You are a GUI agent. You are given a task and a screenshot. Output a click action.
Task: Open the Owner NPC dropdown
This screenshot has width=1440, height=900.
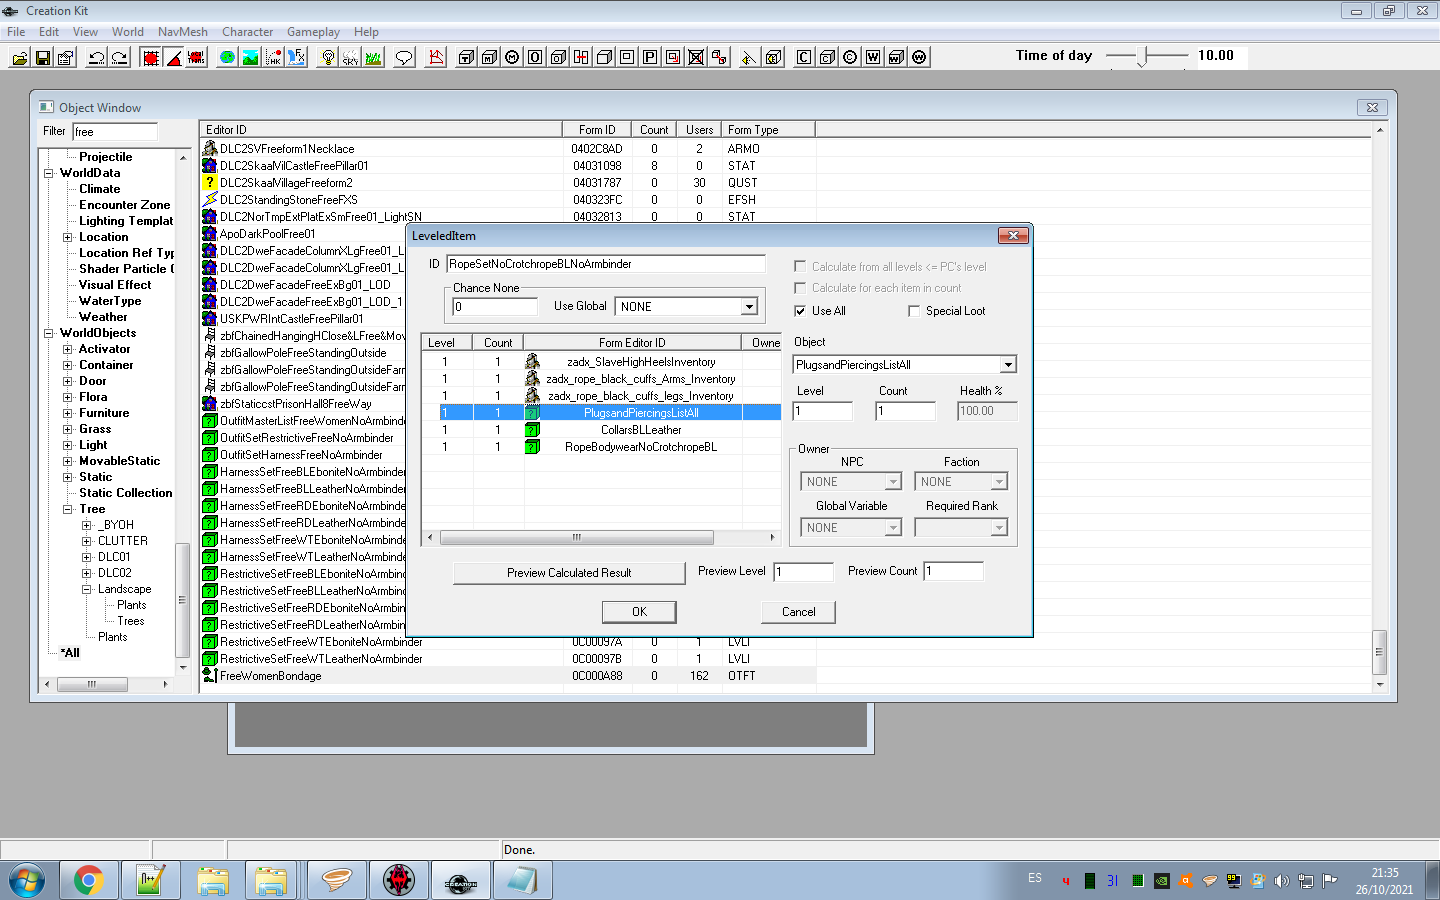[x=893, y=482]
